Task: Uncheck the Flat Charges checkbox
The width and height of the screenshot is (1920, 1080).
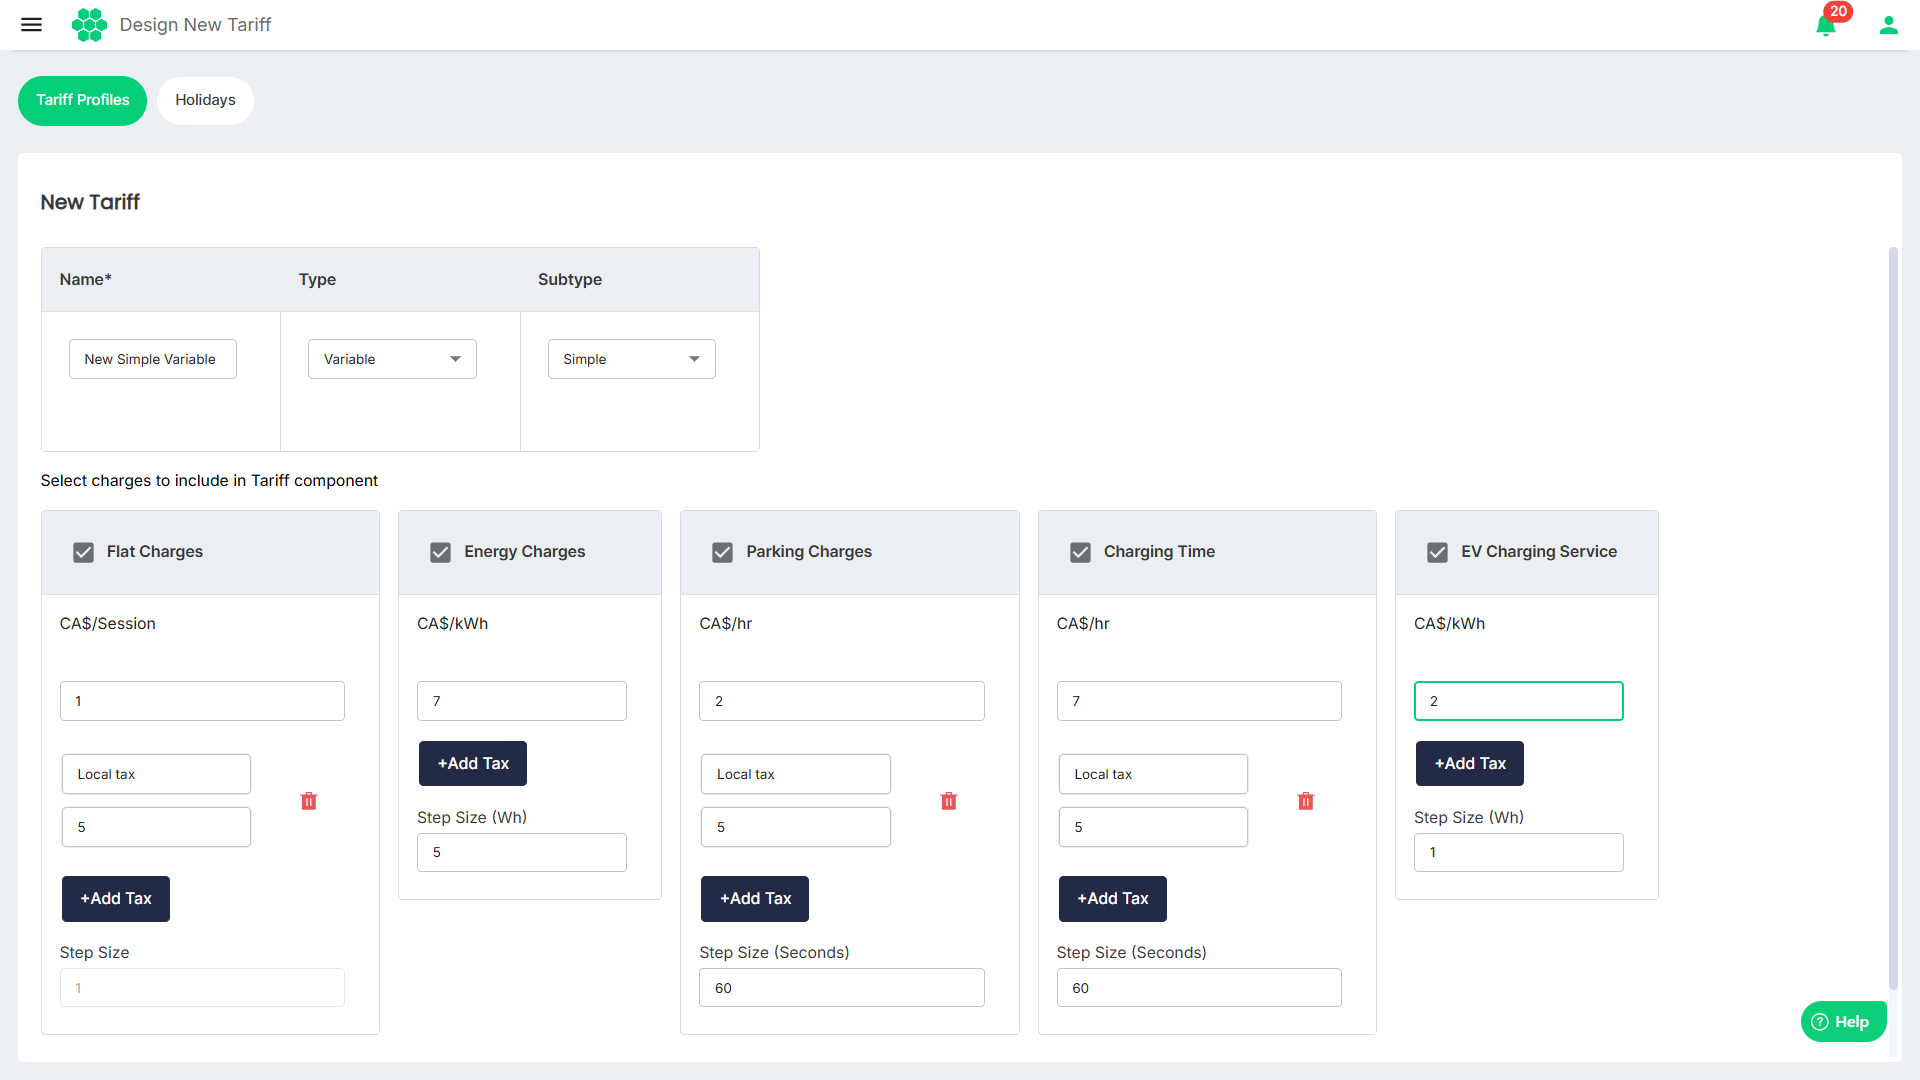Action: (x=83, y=552)
